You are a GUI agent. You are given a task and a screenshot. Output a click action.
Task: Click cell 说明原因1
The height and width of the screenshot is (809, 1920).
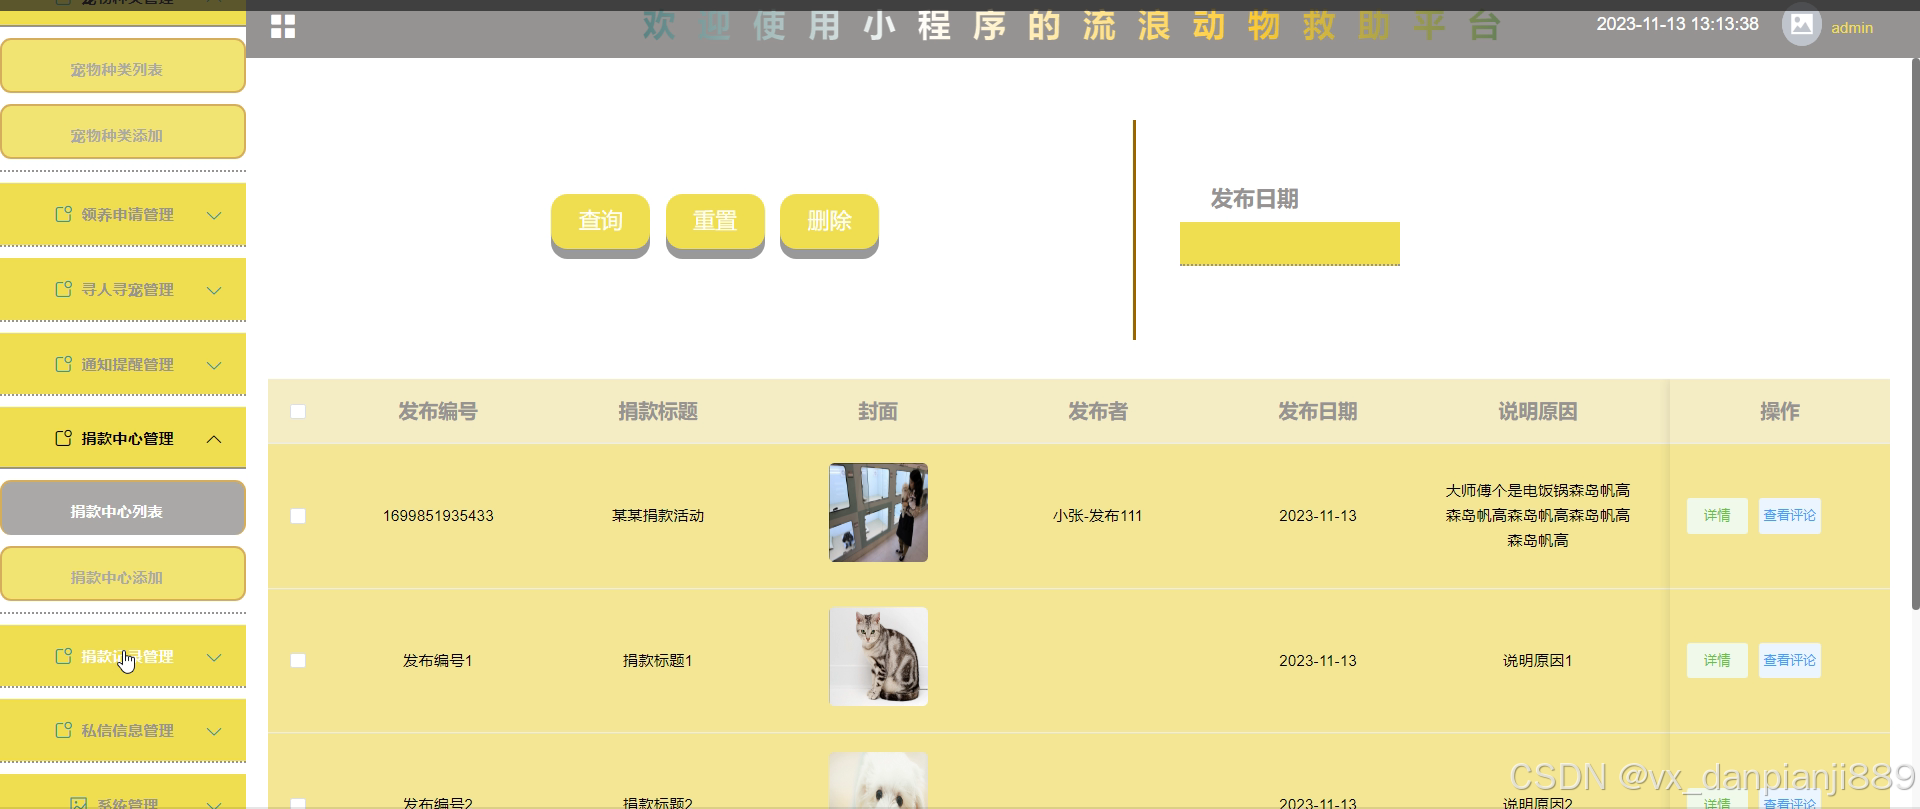pos(1538,660)
